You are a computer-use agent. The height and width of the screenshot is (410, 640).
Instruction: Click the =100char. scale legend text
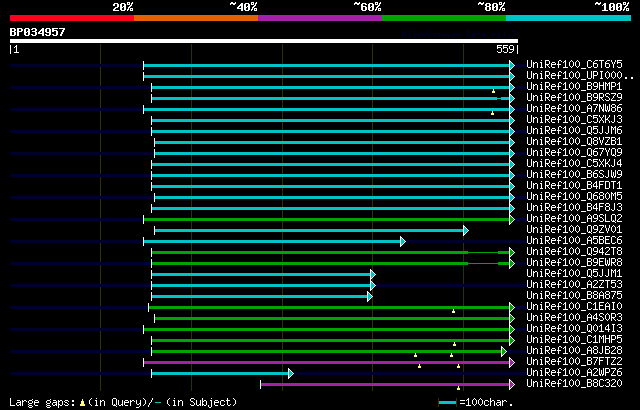coord(486,403)
